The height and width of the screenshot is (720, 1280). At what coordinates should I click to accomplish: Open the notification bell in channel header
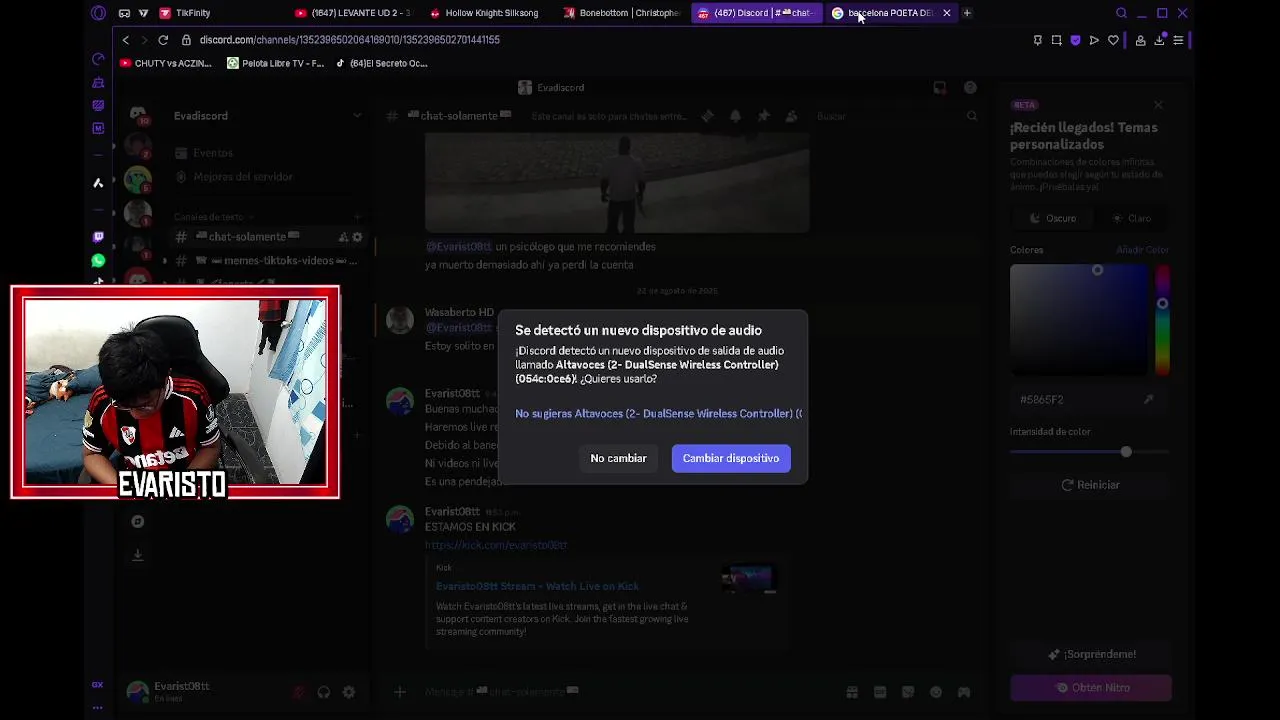(x=735, y=116)
